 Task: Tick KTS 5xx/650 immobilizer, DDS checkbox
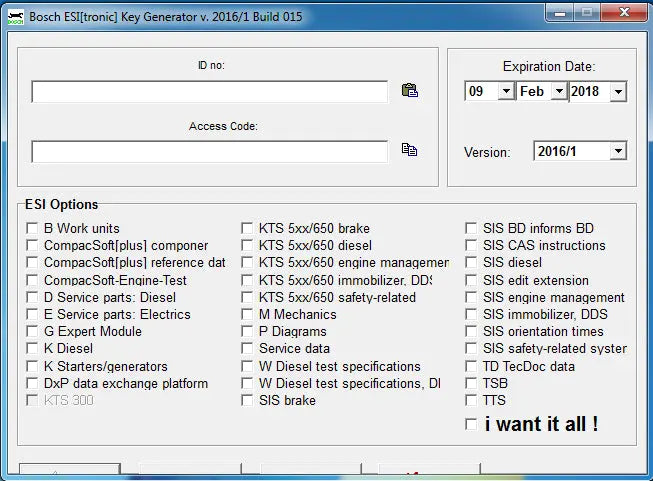[247, 280]
